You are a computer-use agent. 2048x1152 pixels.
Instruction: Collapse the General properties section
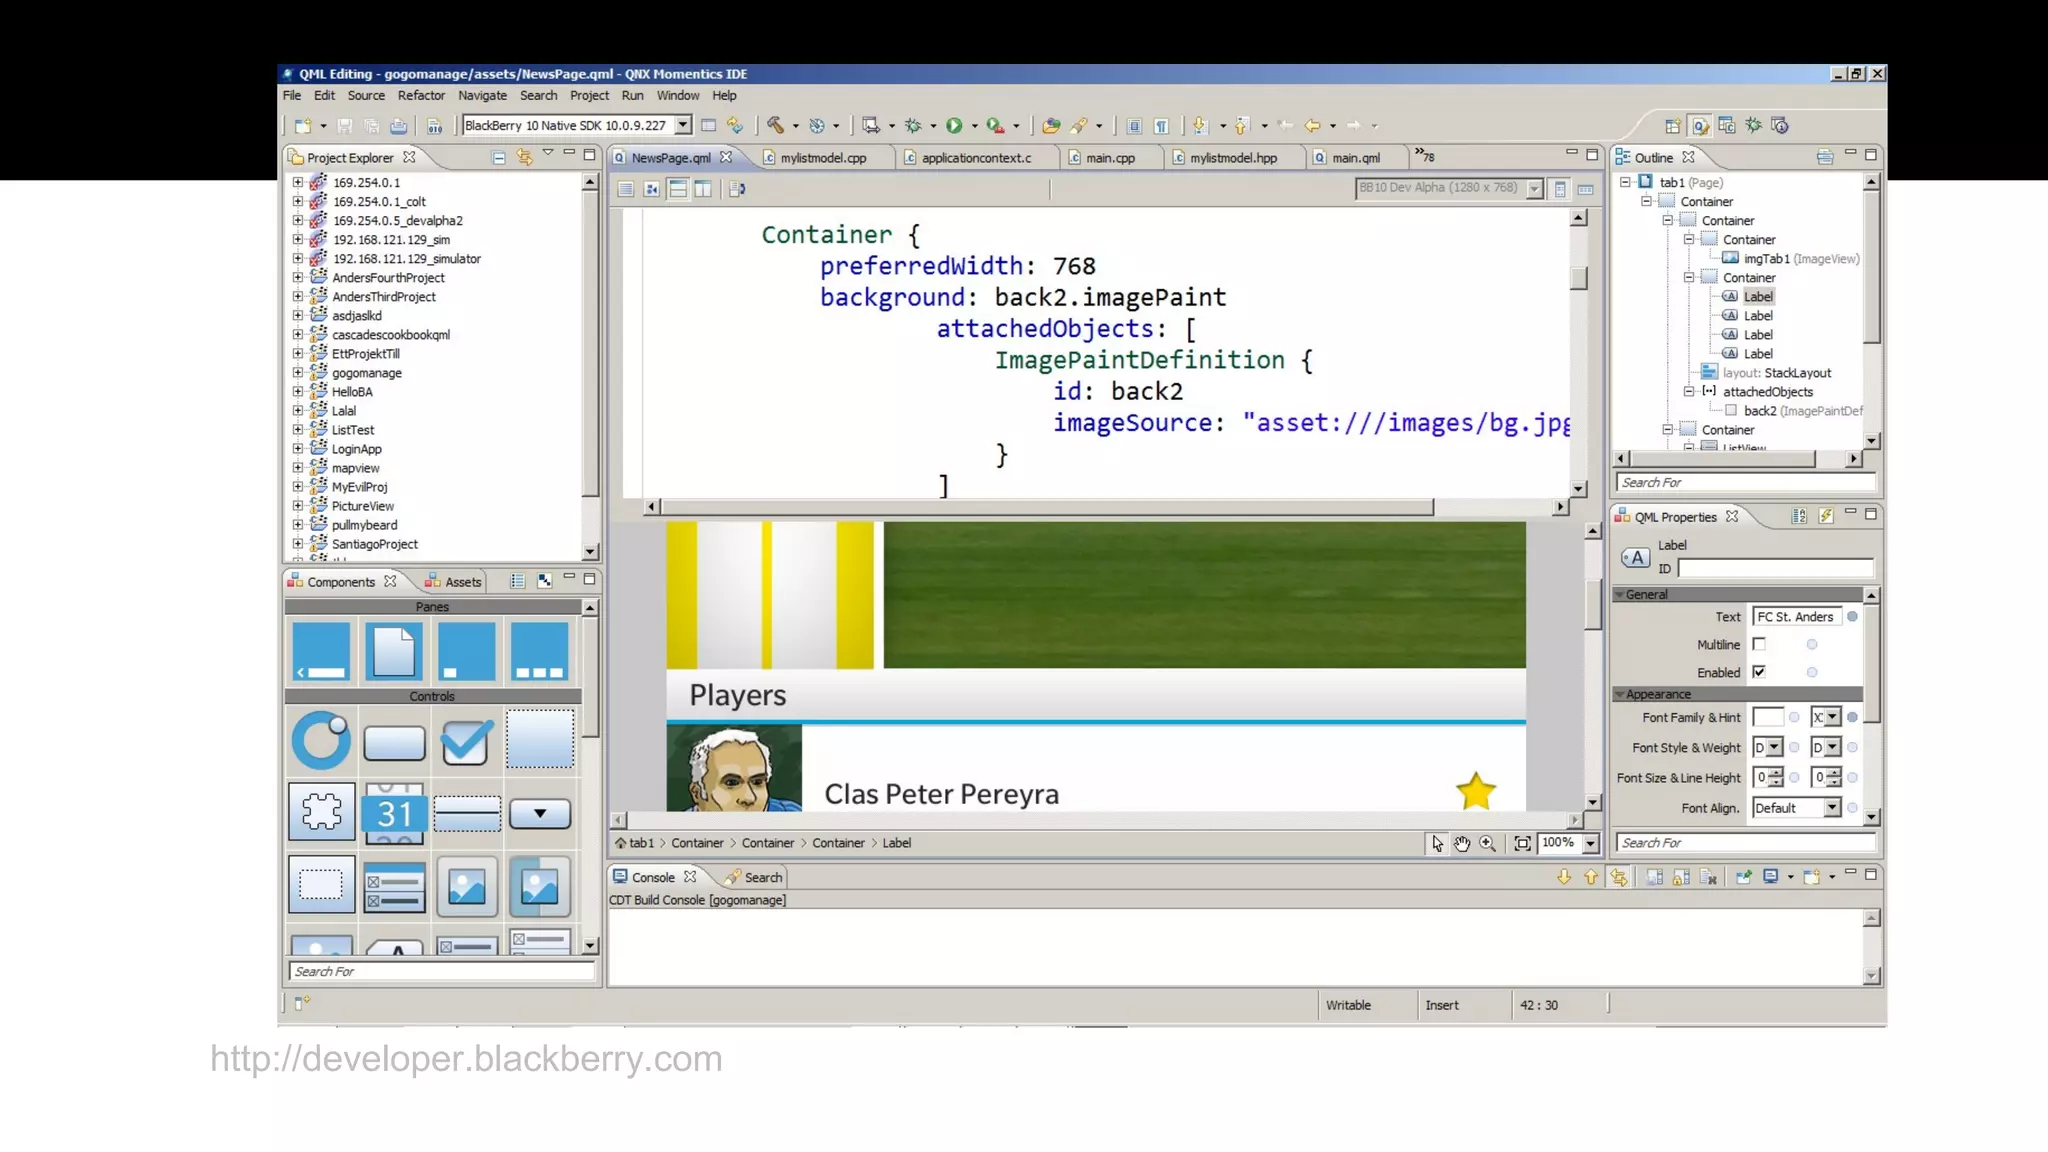tap(1619, 595)
